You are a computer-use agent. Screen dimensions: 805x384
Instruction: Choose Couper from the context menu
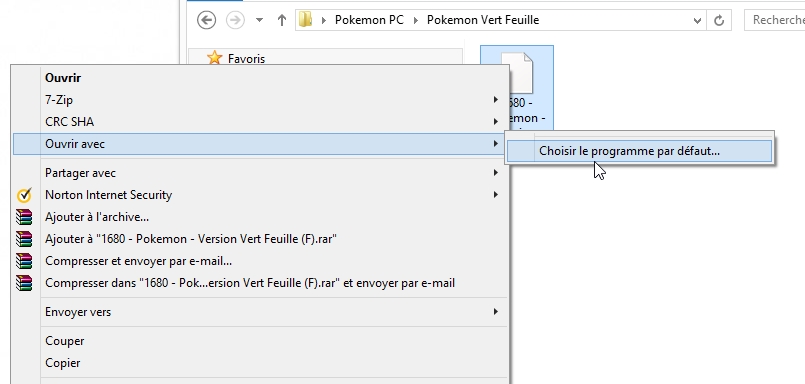[261, 341]
